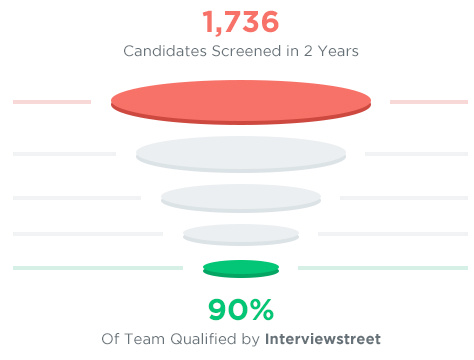This screenshot has width=474, height=360.
Task: Click gray line left of largest gray disc
Action: (65, 154)
